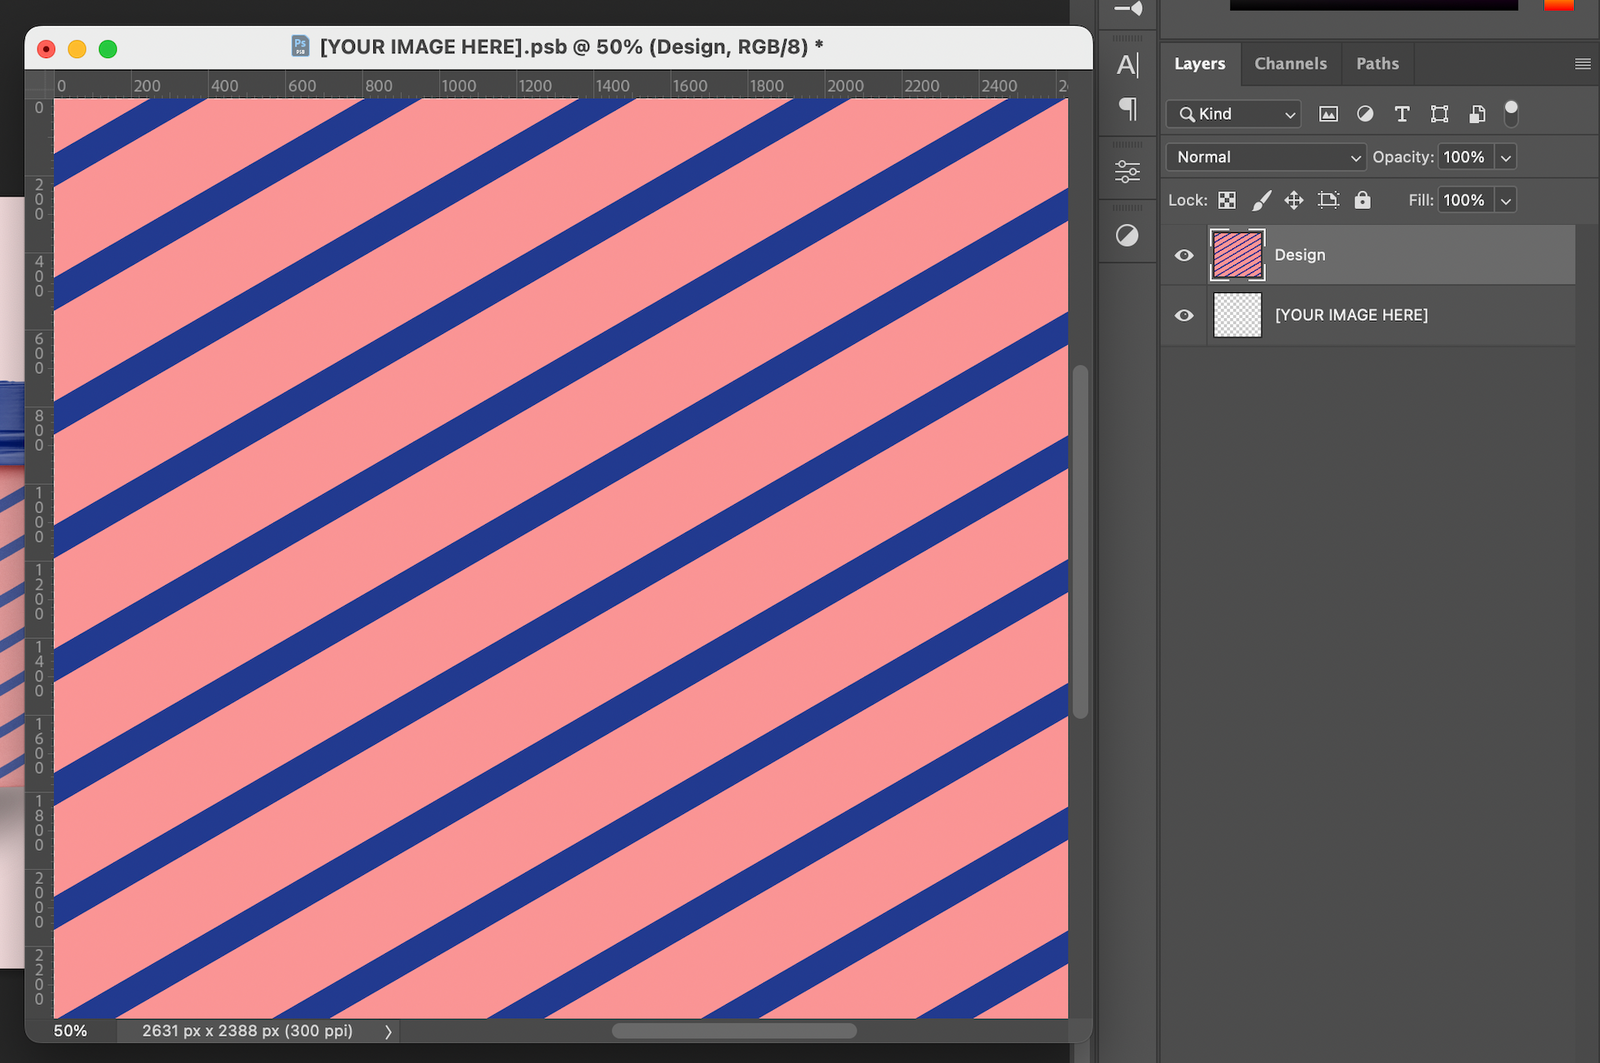
Task: Maximize the document with green button
Action: coord(108,49)
